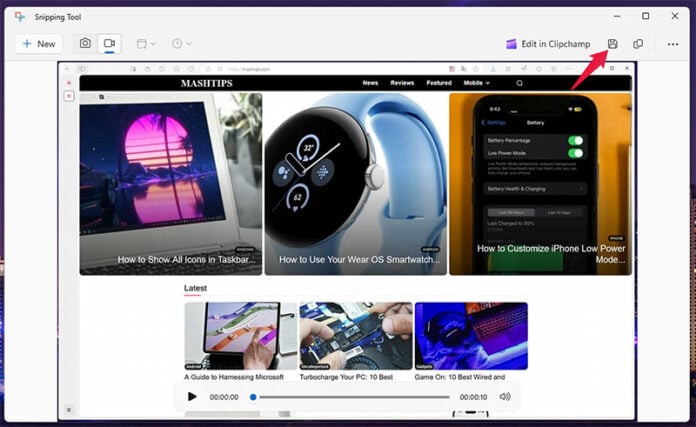The height and width of the screenshot is (427, 696).
Task: Open the delay timer dropdown
Action: coord(181,44)
